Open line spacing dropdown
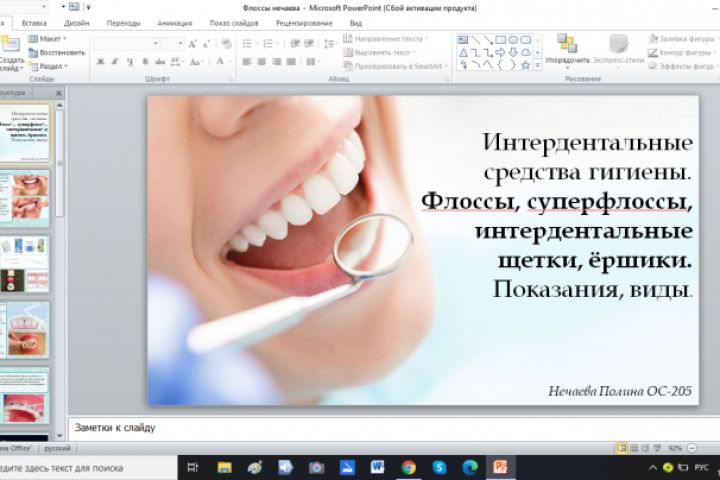The image size is (720, 480). [x=330, y=44]
